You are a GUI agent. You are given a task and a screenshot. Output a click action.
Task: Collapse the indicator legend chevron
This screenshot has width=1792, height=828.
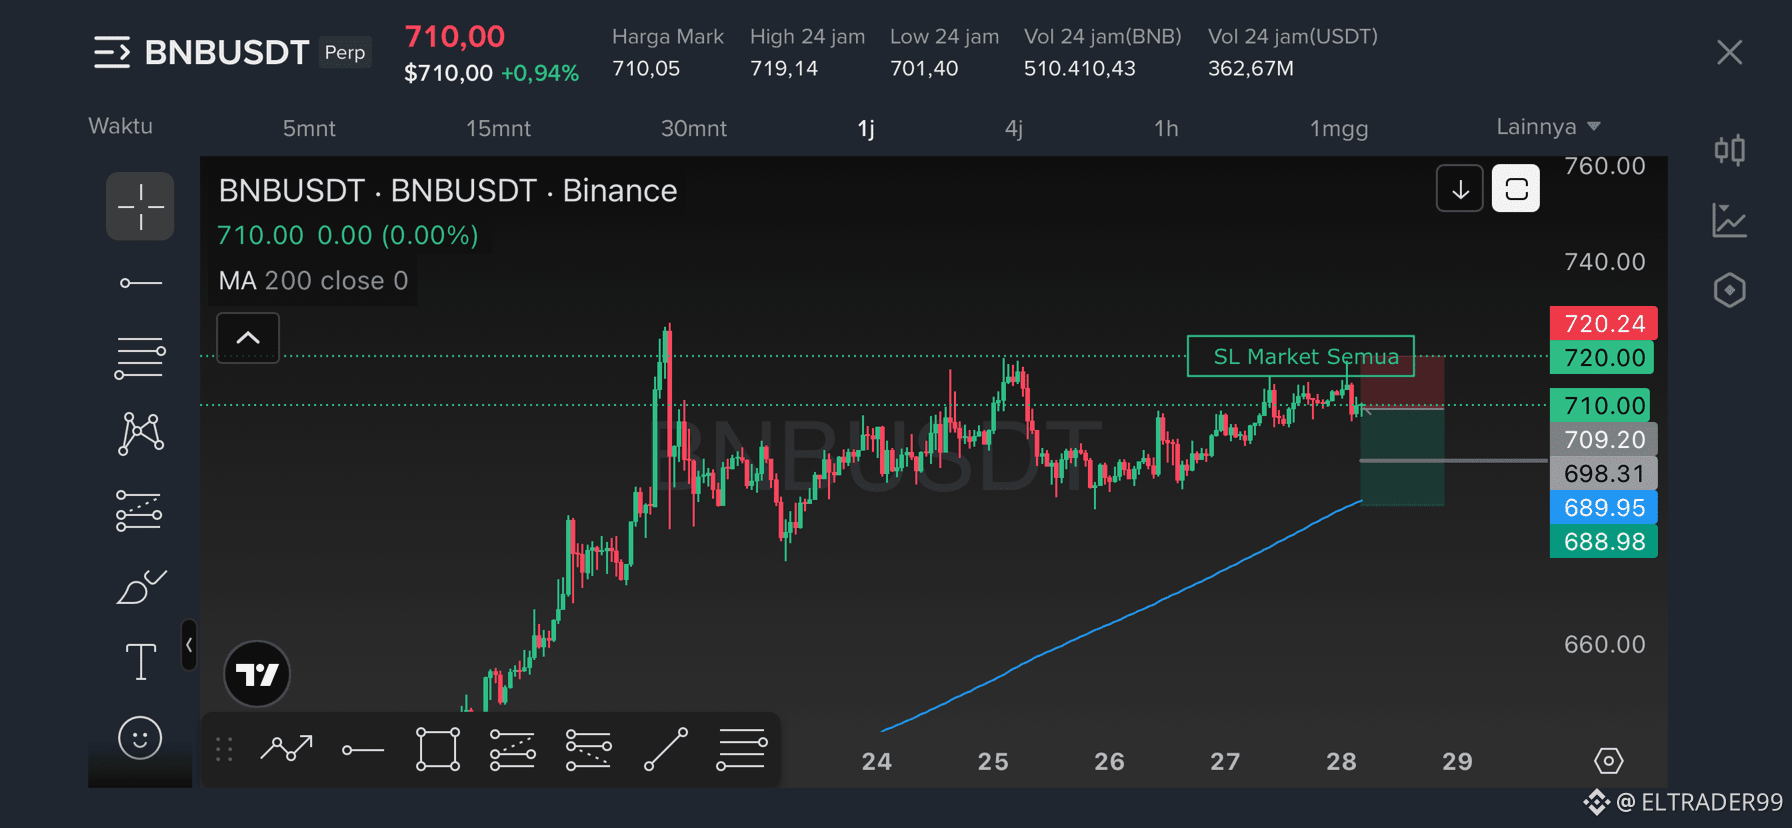pyautogui.click(x=248, y=338)
